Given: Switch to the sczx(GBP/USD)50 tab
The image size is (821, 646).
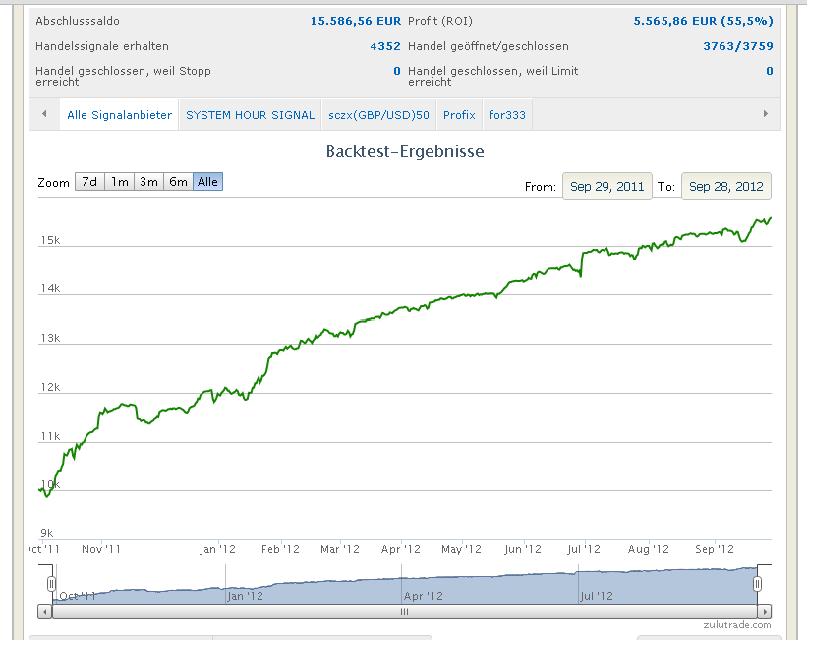Looking at the screenshot, I should [x=378, y=115].
